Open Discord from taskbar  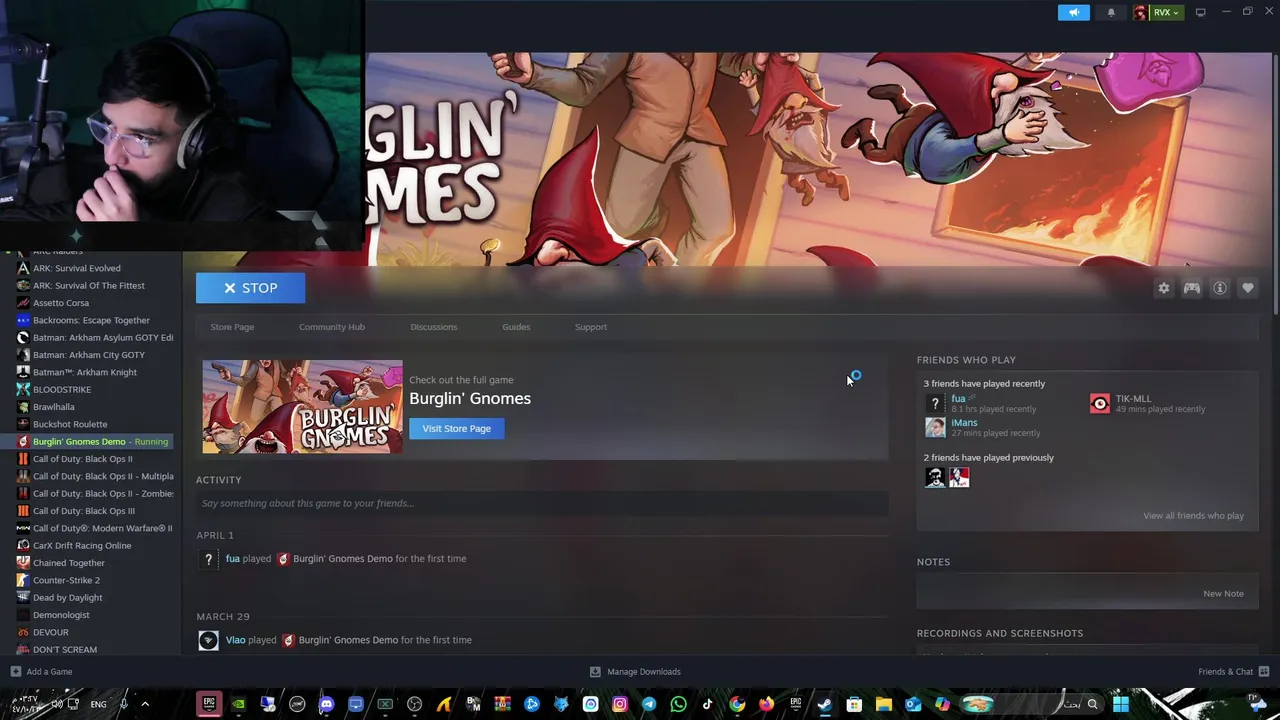click(x=326, y=704)
